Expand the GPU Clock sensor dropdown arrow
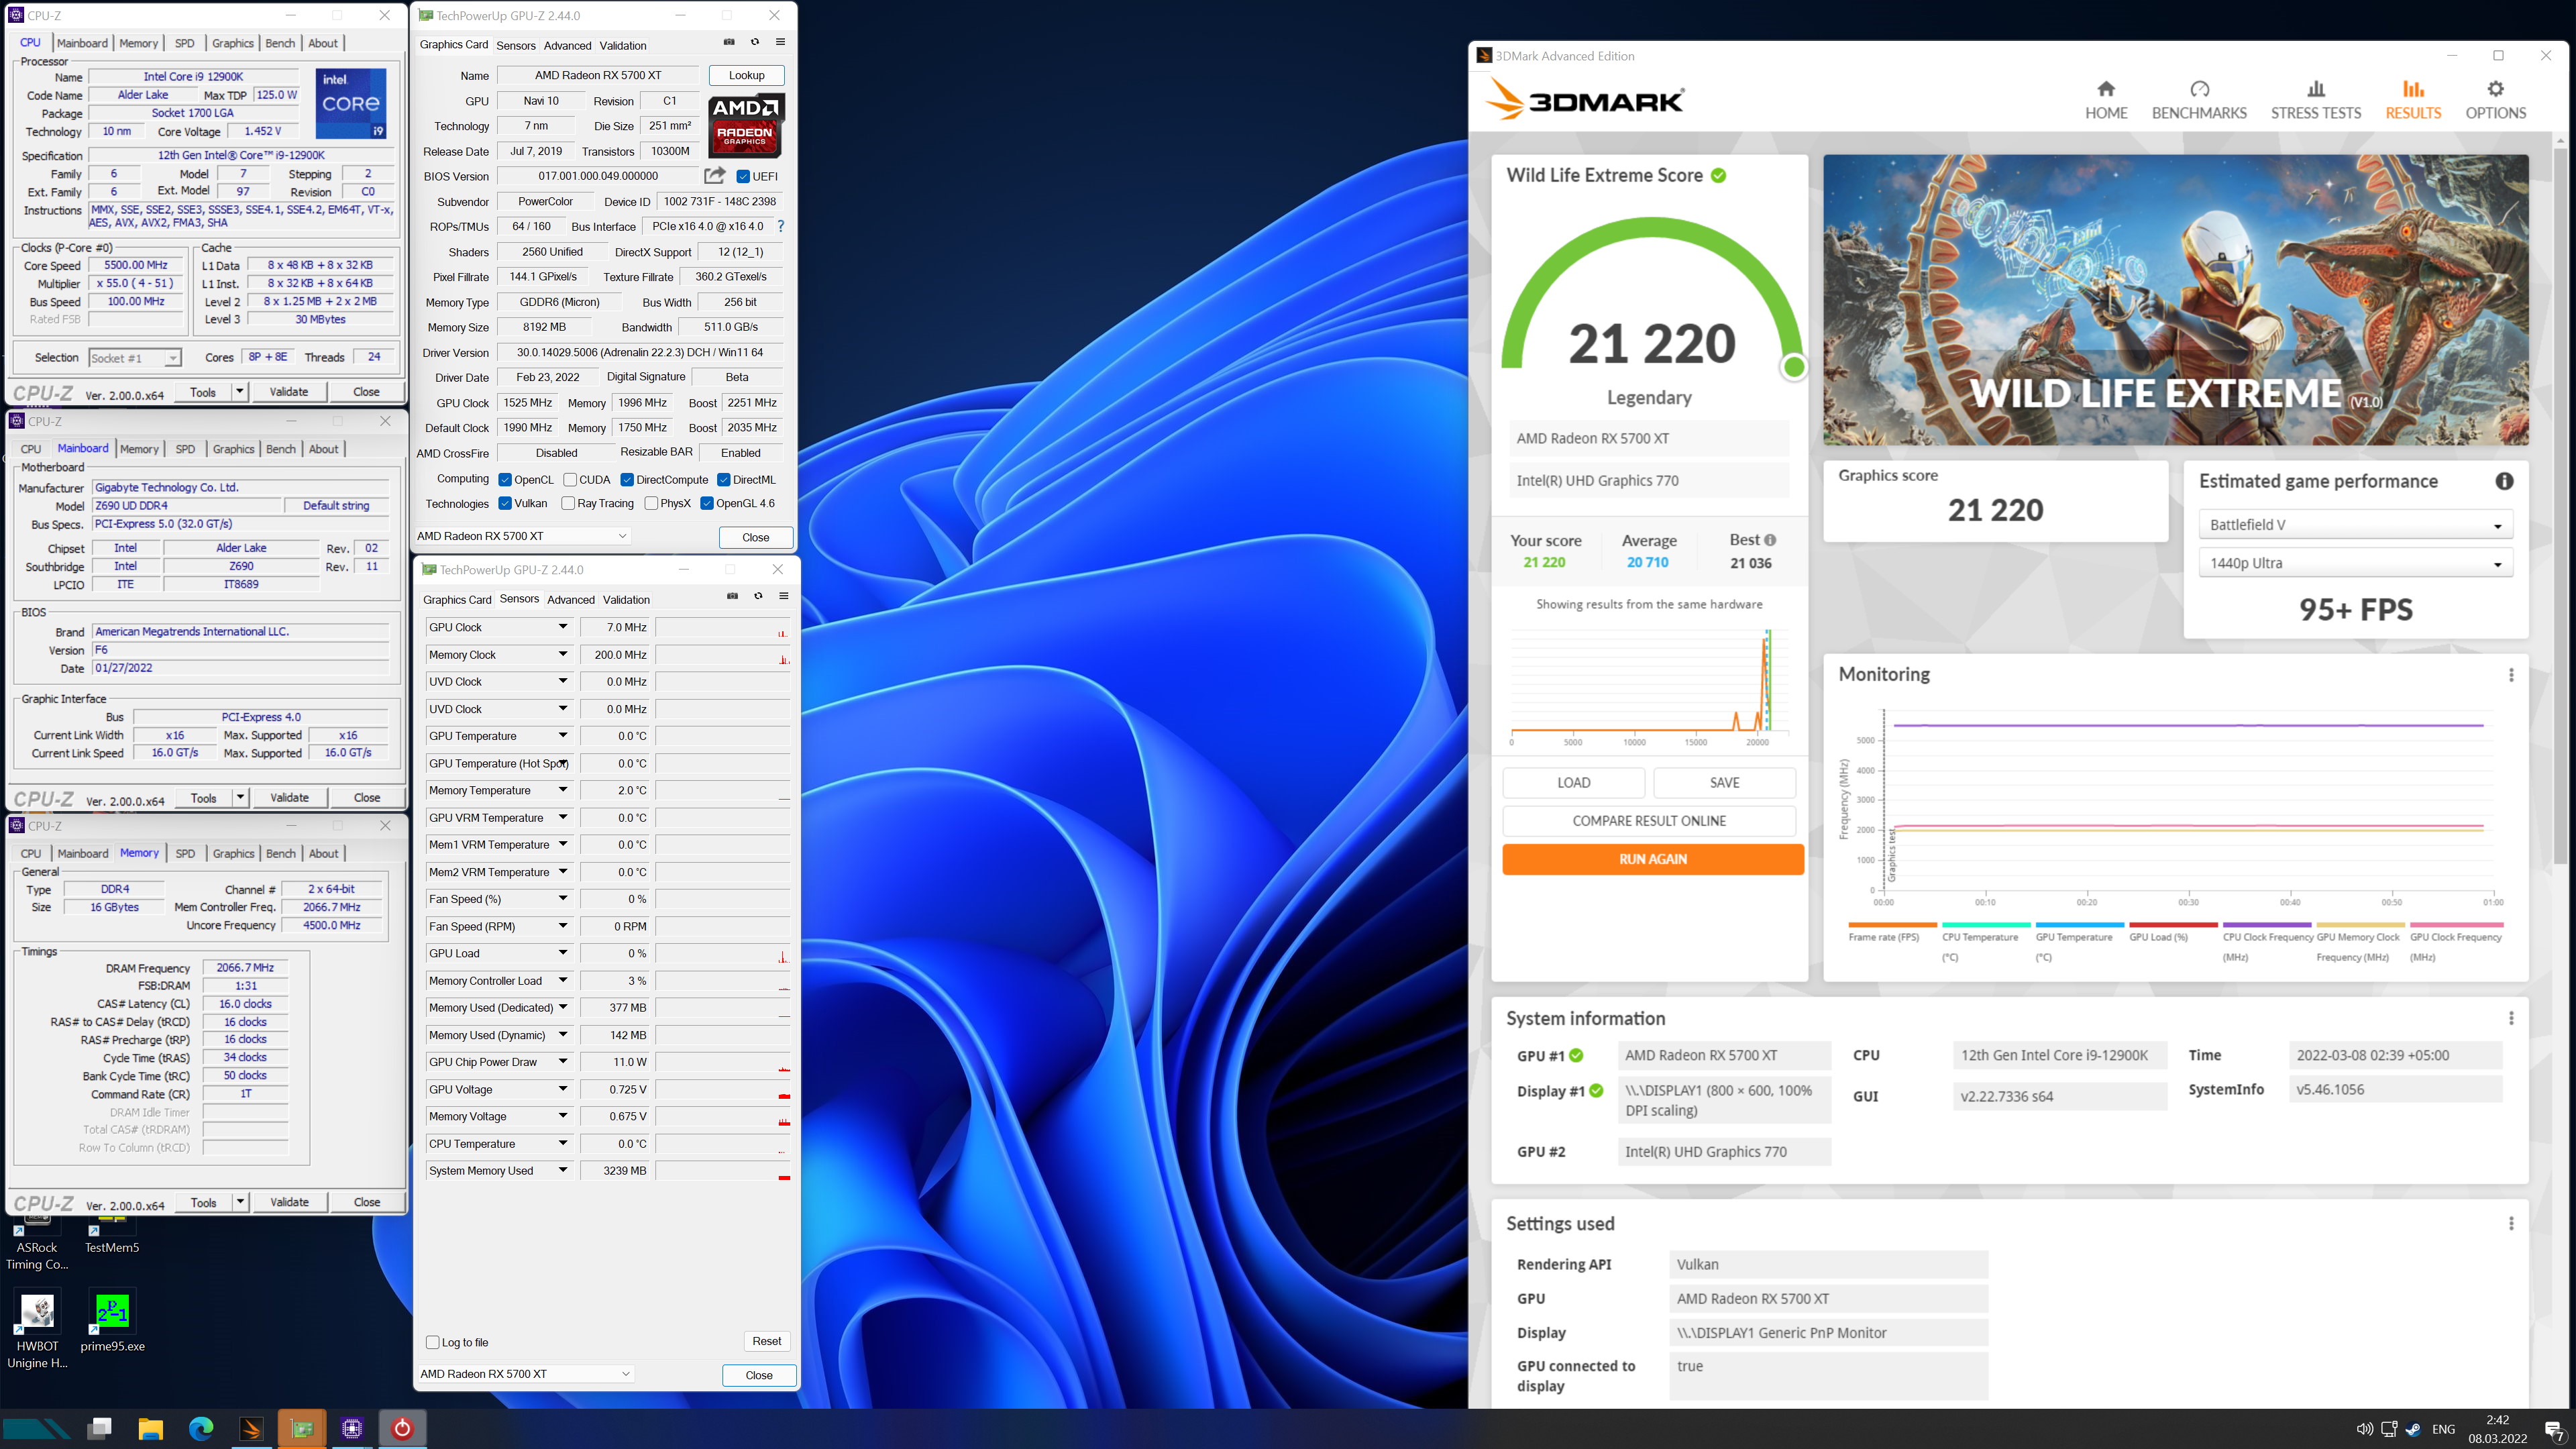The image size is (2576, 1449). (563, 627)
